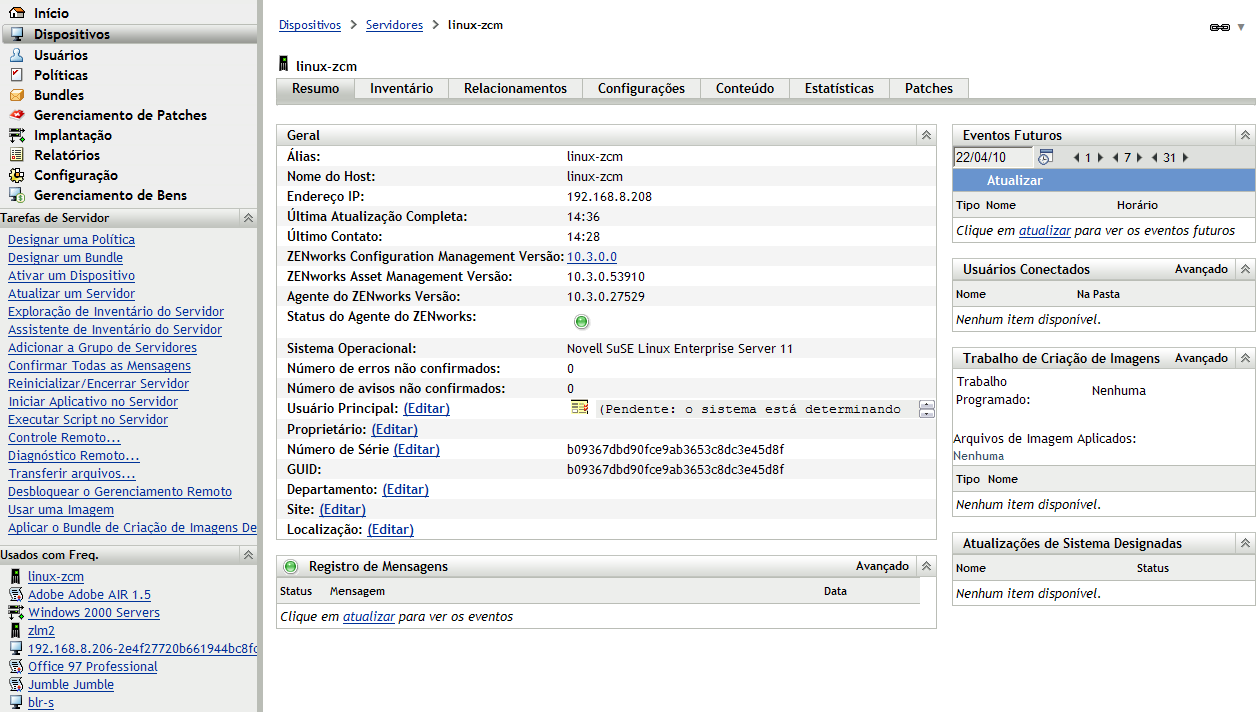Screen dimensions: 1259x712
Task: Collapse the Usados com Freq. section
Action: (x=248, y=554)
